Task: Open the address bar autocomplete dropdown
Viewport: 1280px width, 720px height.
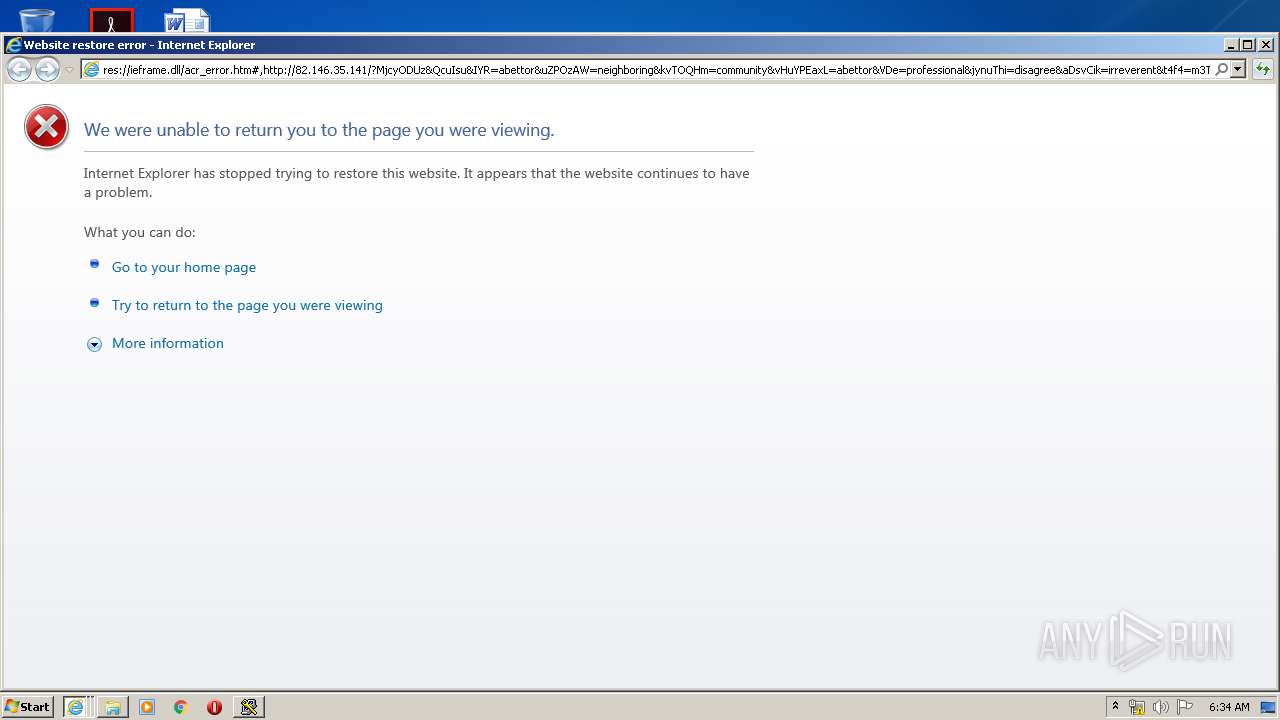Action: (1238, 70)
